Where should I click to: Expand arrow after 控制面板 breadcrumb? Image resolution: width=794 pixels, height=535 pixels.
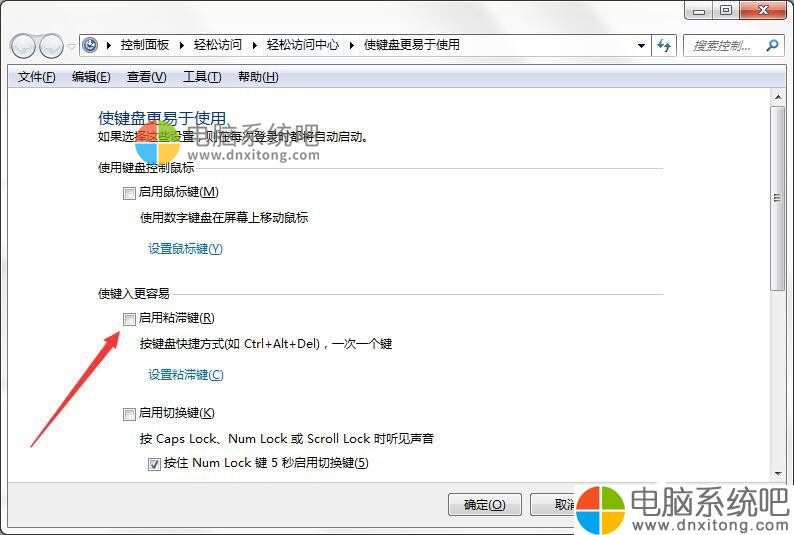(x=182, y=46)
